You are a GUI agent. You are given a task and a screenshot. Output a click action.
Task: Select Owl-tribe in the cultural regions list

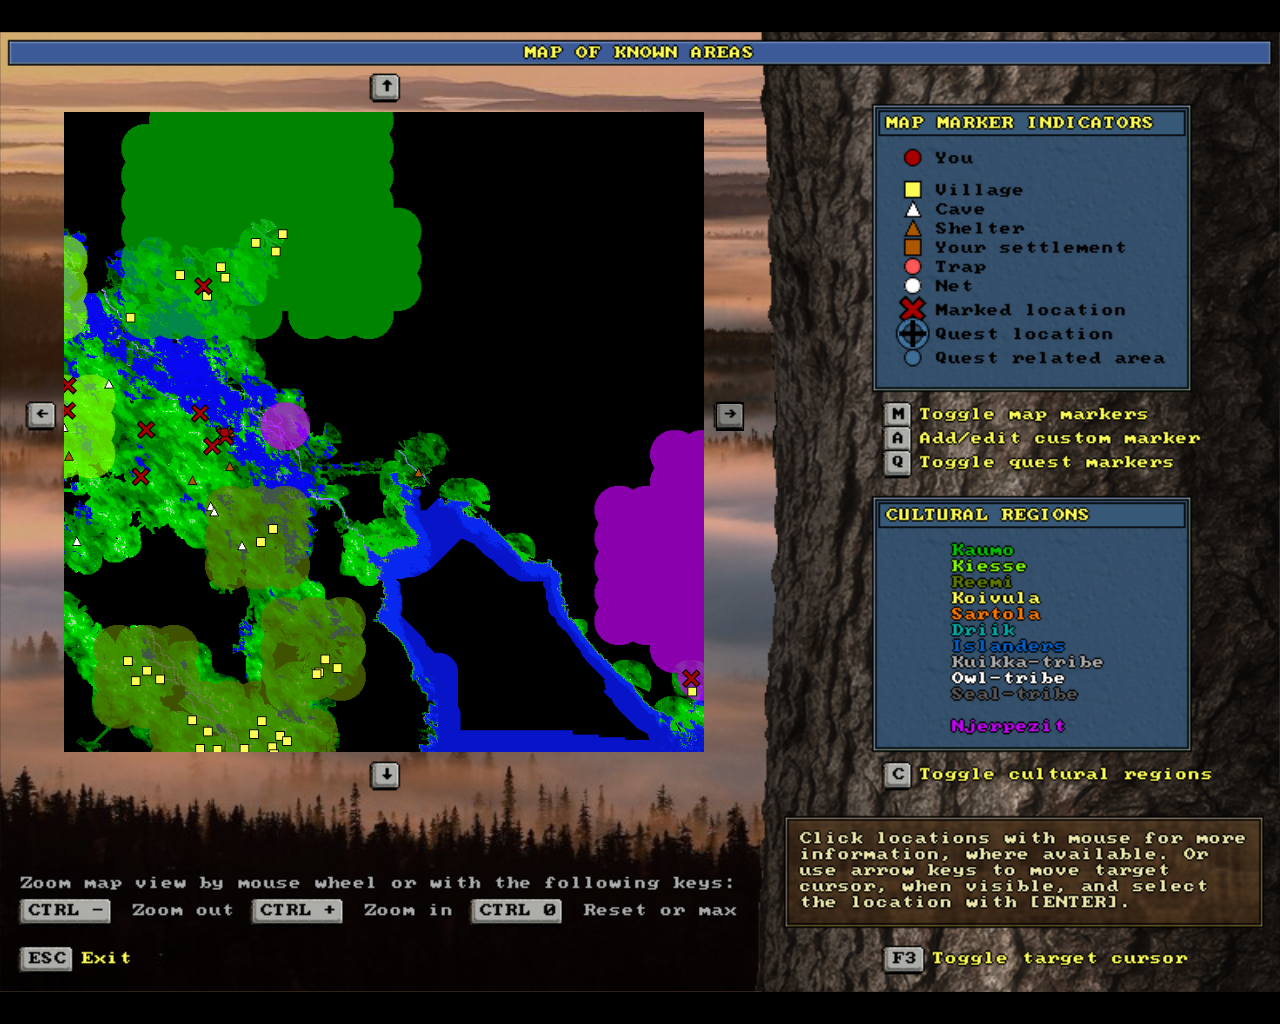[x=1008, y=678]
